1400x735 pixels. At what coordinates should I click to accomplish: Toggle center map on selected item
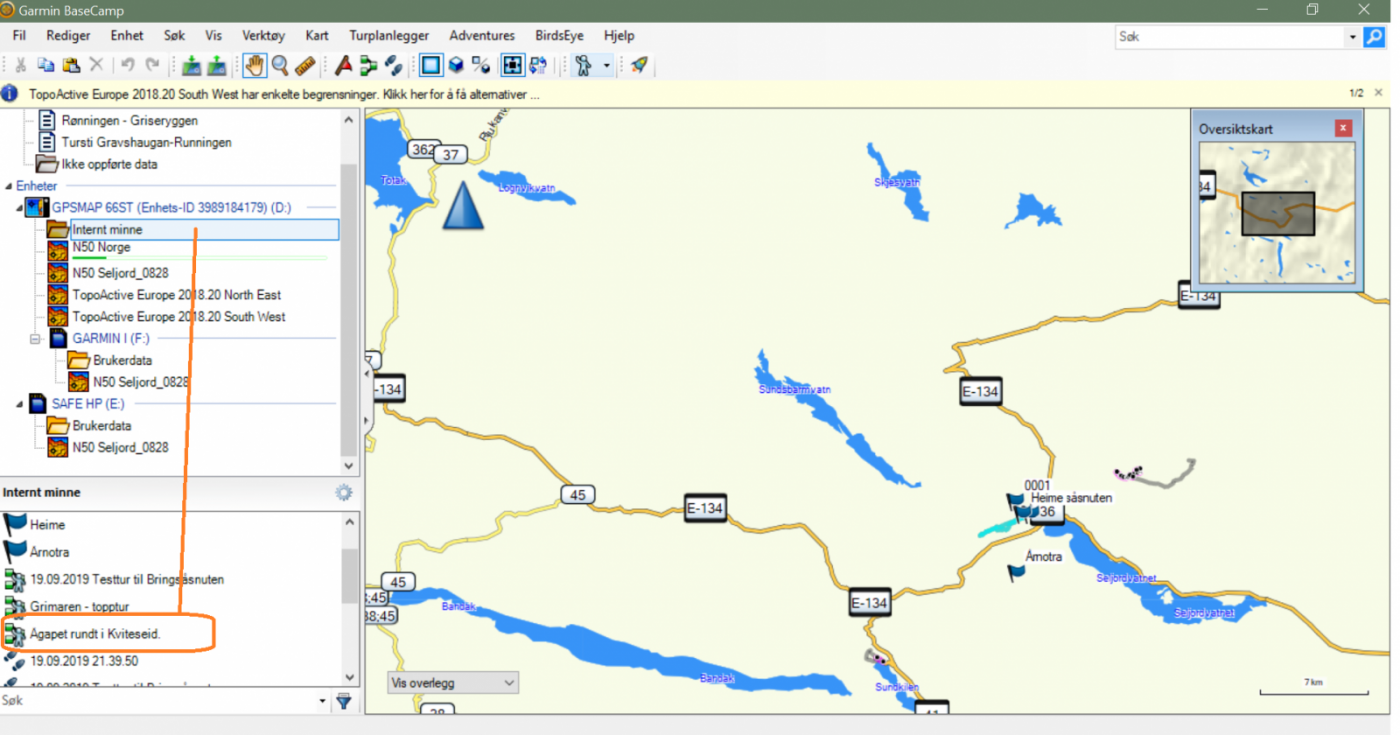point(511,66)
